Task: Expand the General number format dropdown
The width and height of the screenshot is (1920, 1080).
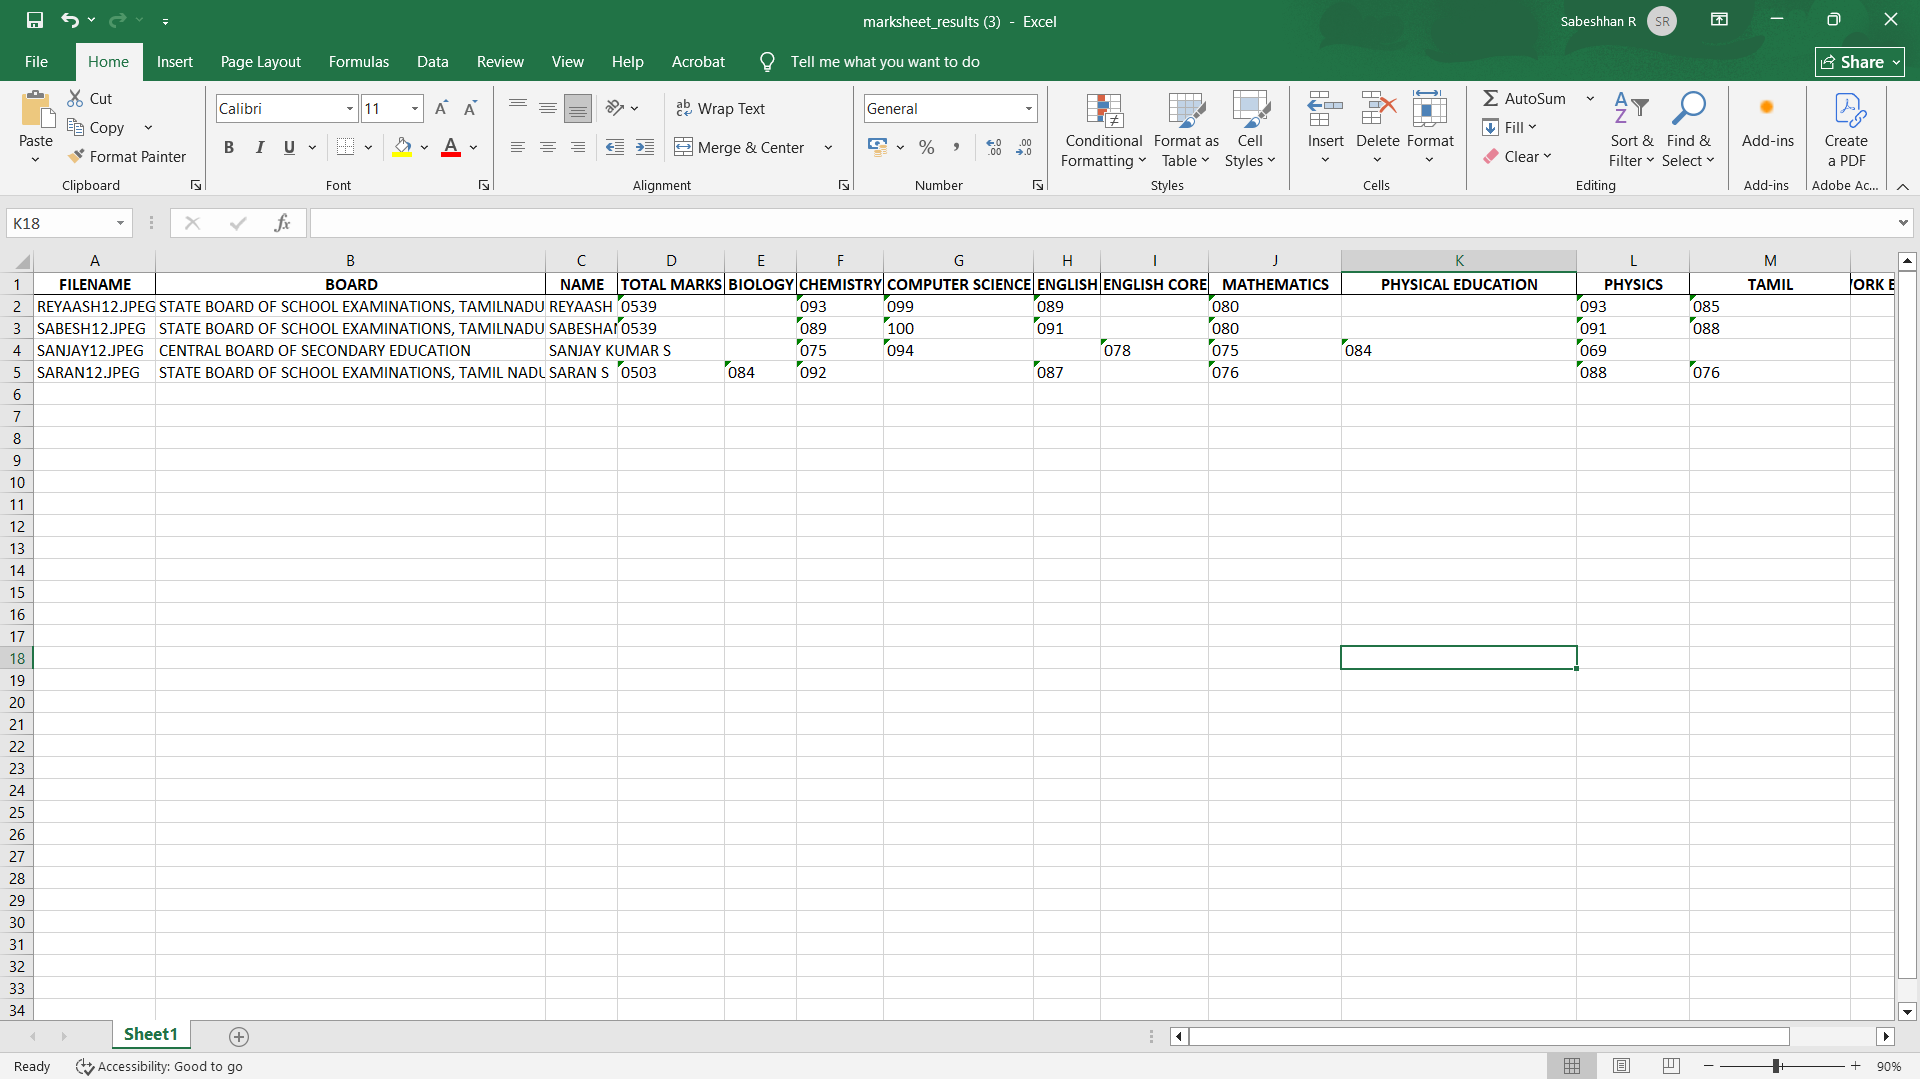Action: point(1028,108)
